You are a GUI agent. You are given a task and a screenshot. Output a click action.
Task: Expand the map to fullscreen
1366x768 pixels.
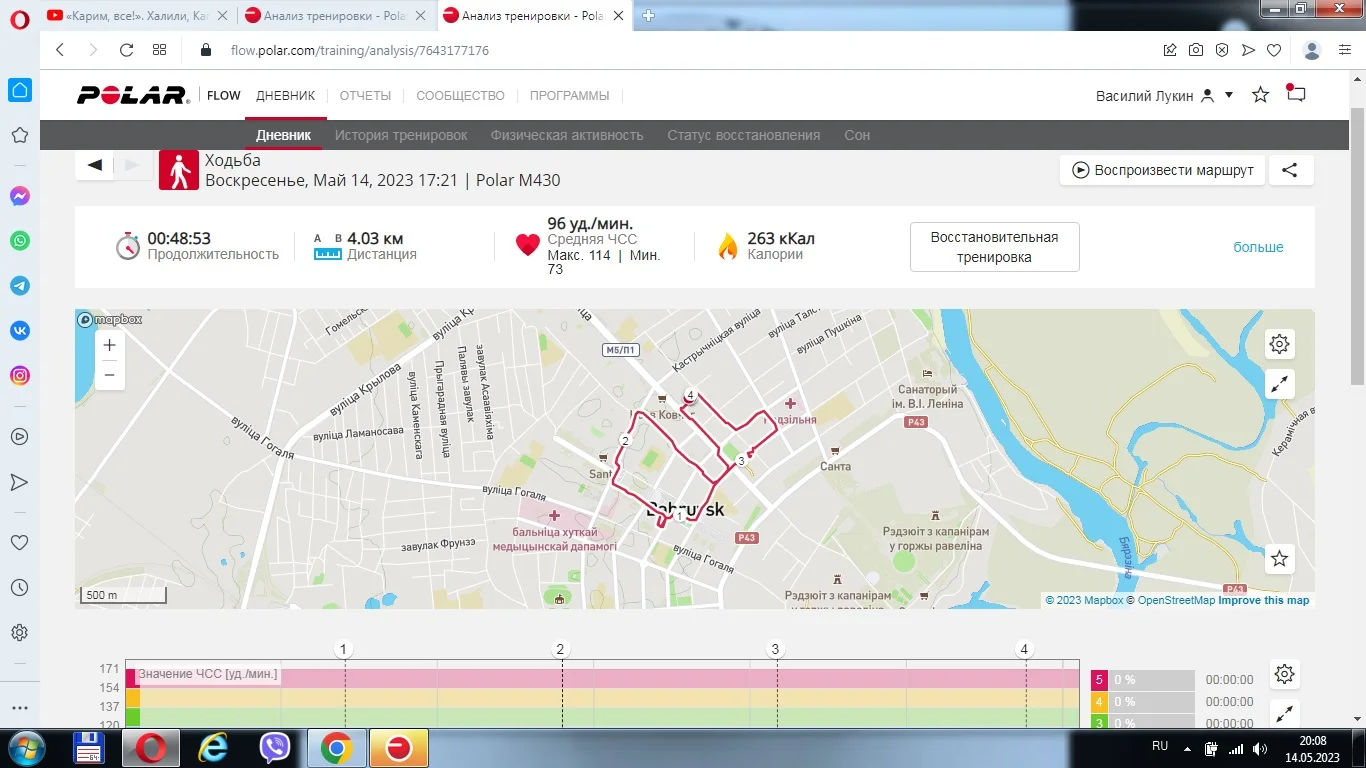1279,384
